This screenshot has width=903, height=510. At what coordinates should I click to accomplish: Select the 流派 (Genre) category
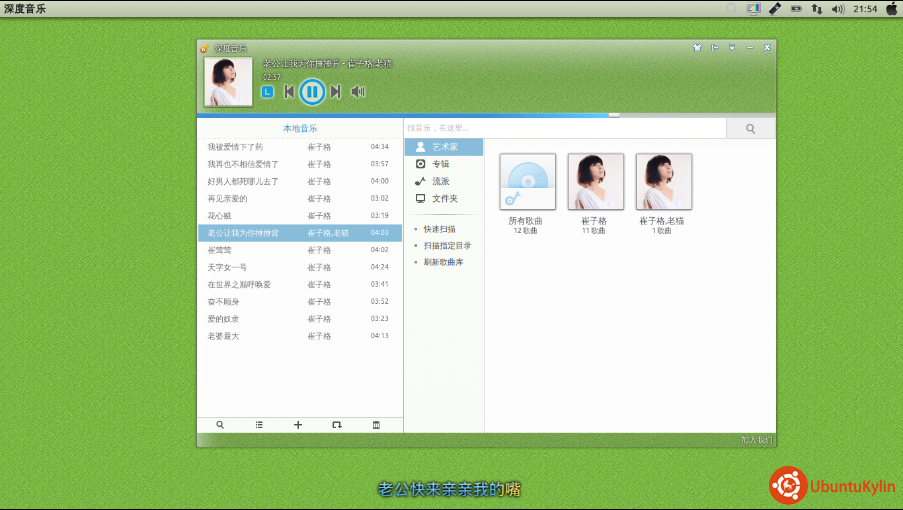coord(439,181)
